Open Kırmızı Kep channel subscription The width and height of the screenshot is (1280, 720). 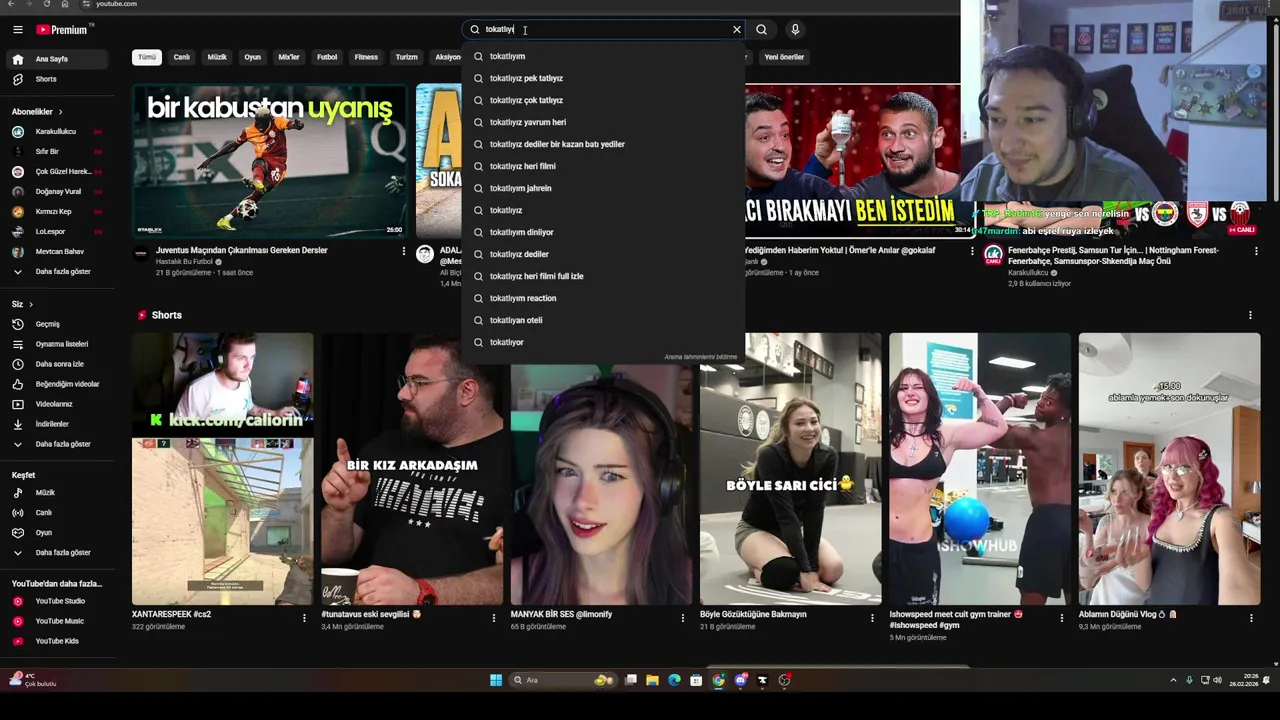55,212
